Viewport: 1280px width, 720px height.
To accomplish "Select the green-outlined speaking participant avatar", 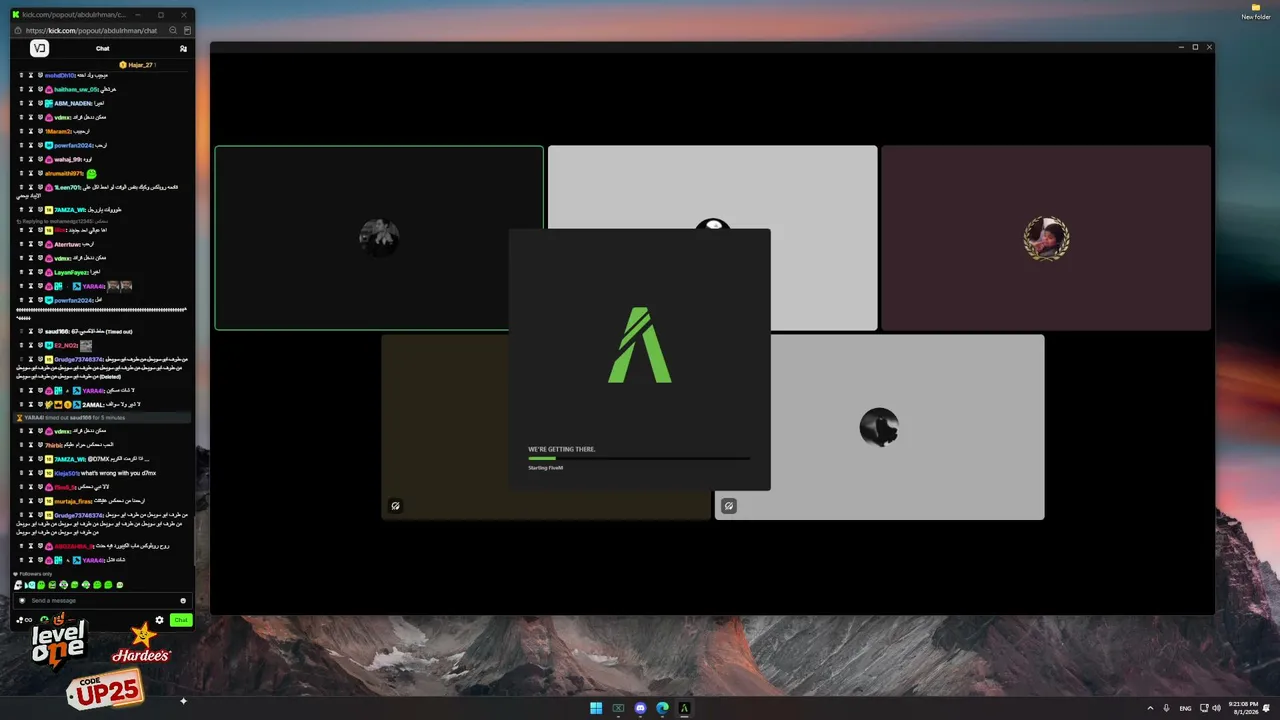I will (x=379, y=238).
